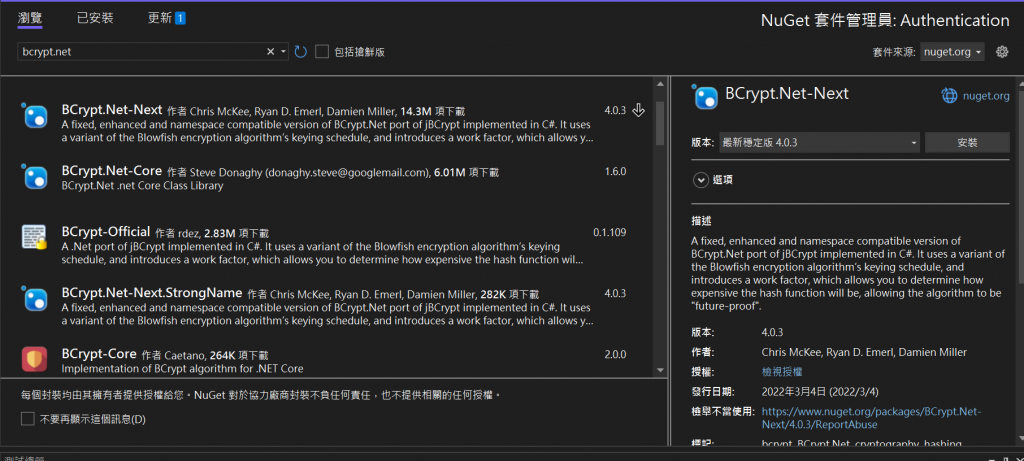The width and height of the screenshot is (1024, 461).
Task: Open the search box history dropdown arrow
Action: click(283, 52)
